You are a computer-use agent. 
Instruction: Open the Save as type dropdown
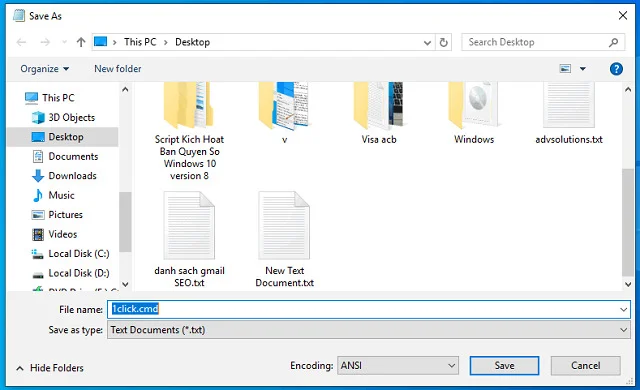369,330
